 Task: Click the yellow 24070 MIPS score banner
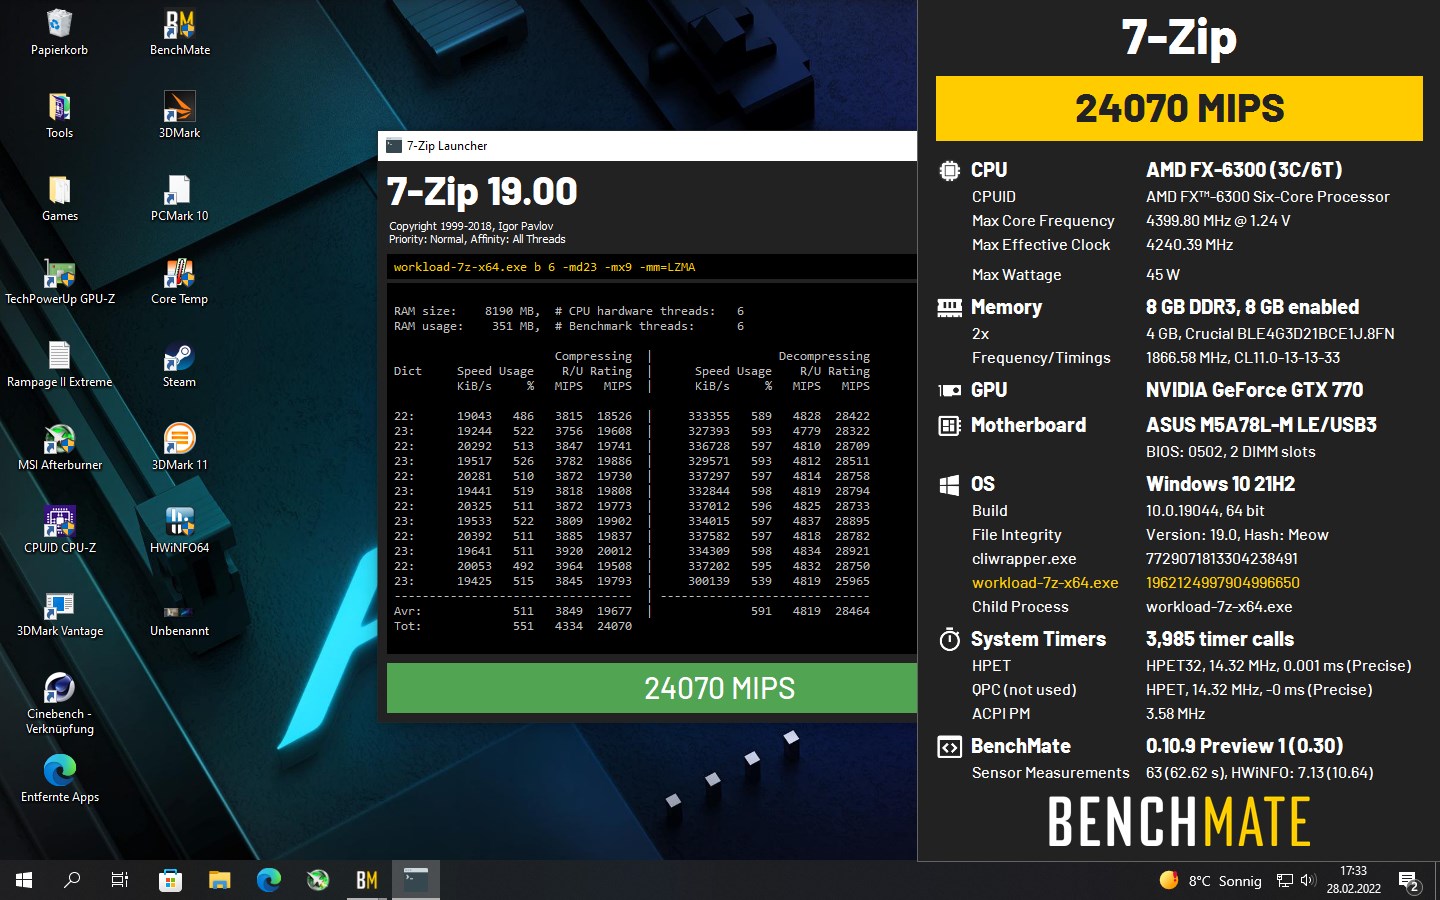pyautogui.click(x=1179, y=108)
